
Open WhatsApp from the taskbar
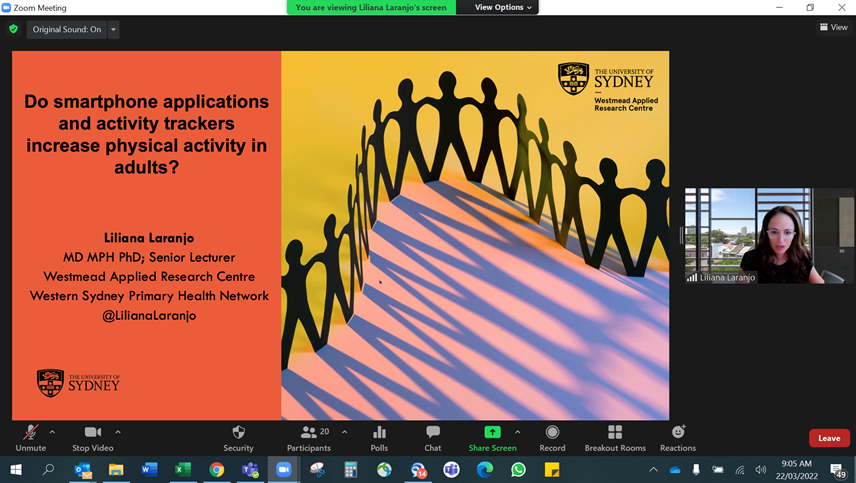pyautogui.click(x=518, y=469)
